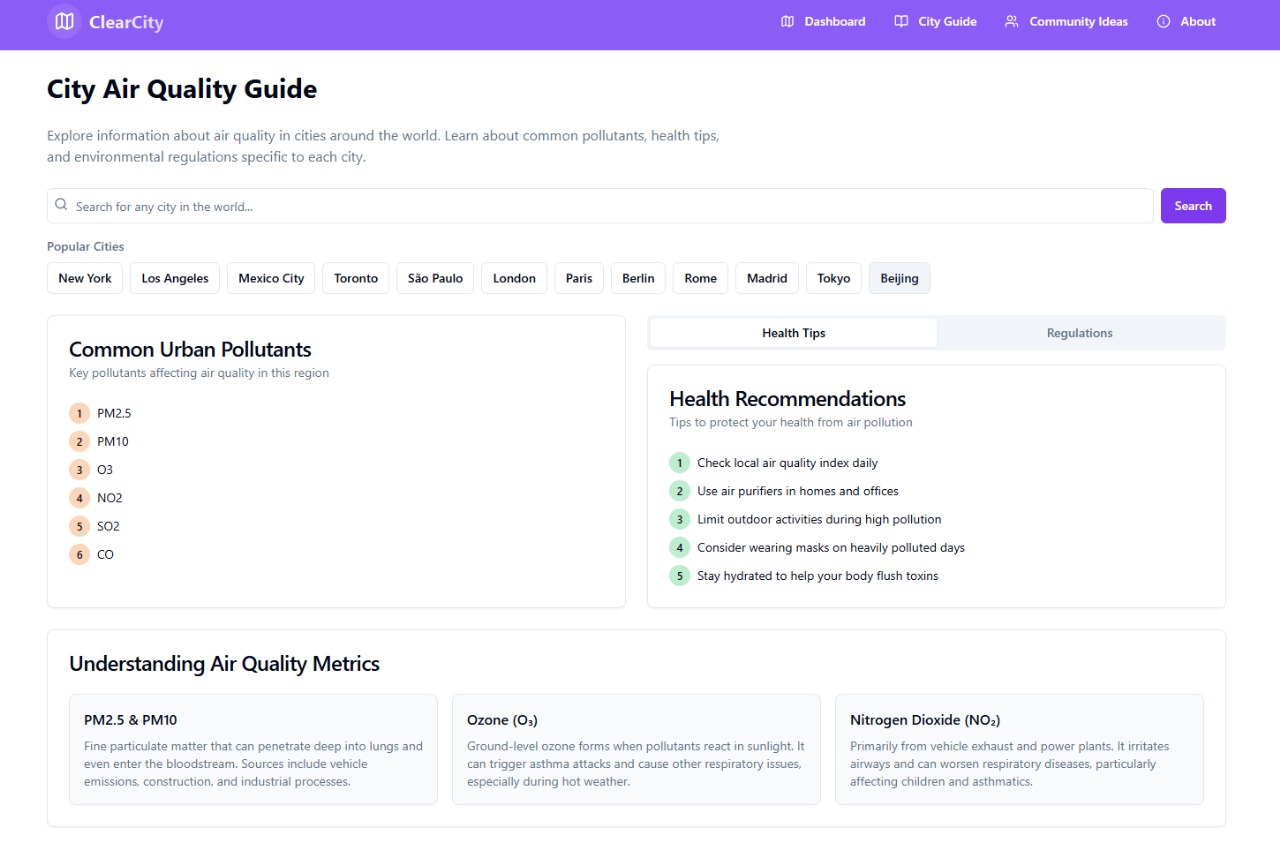Image resolution: width=1280 pixels, height=865 pixels.
Task: Select the São Paulo city chip
Action: 435,278
